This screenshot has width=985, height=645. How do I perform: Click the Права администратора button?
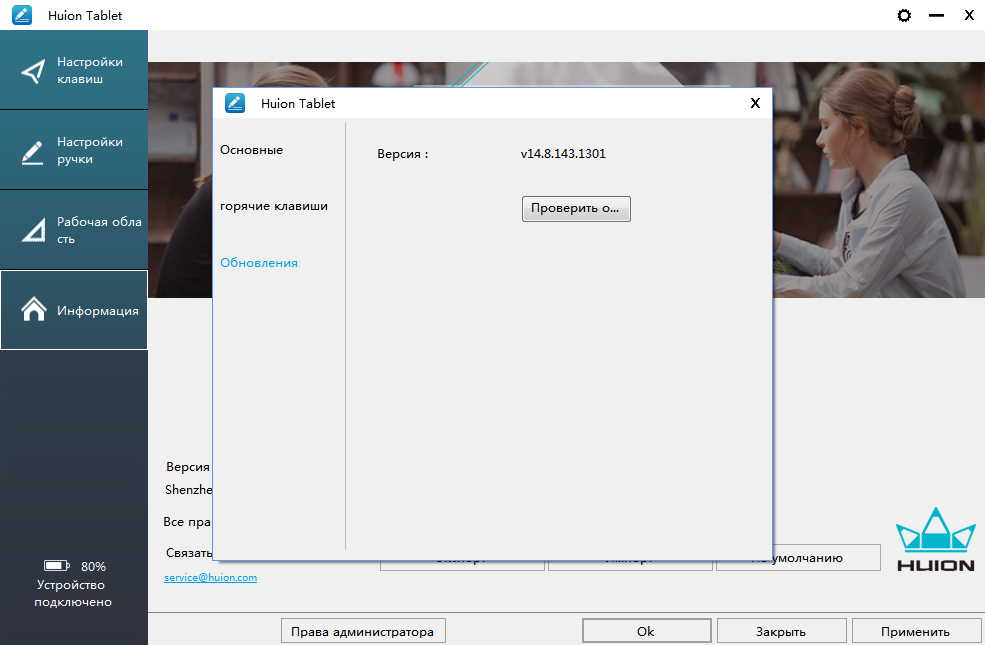(362, 631)
